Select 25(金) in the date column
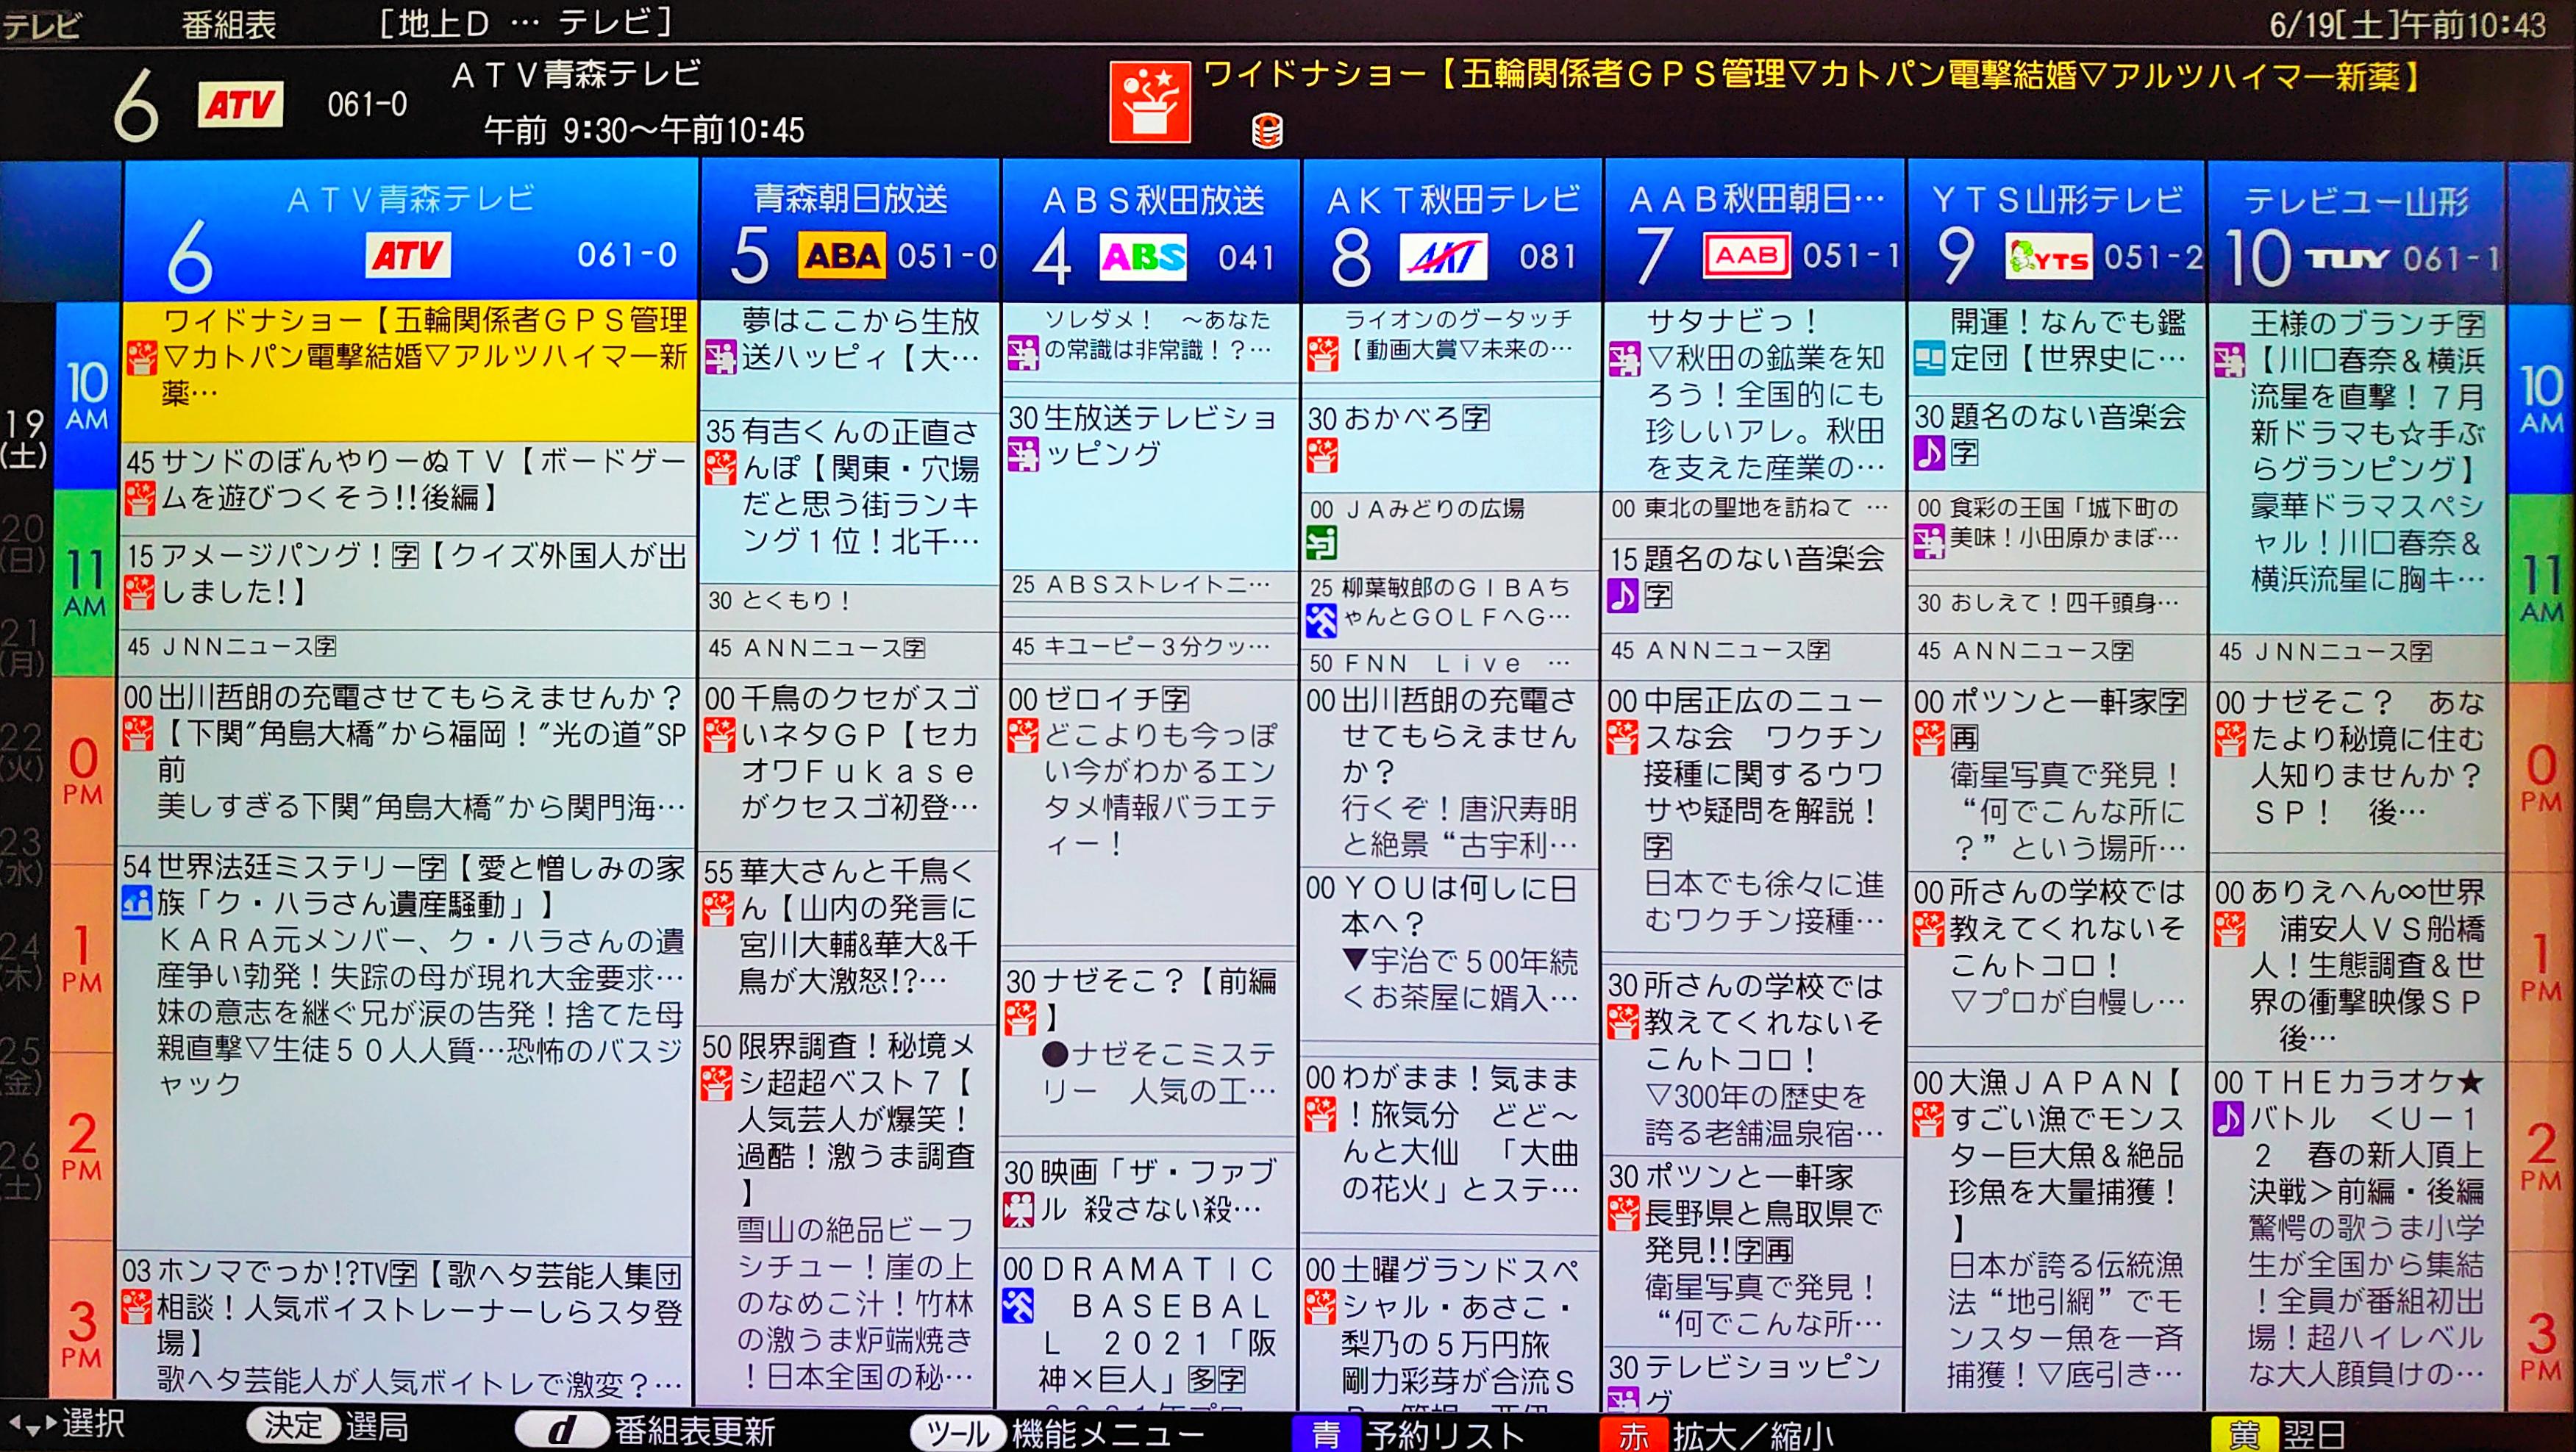 23,1065
